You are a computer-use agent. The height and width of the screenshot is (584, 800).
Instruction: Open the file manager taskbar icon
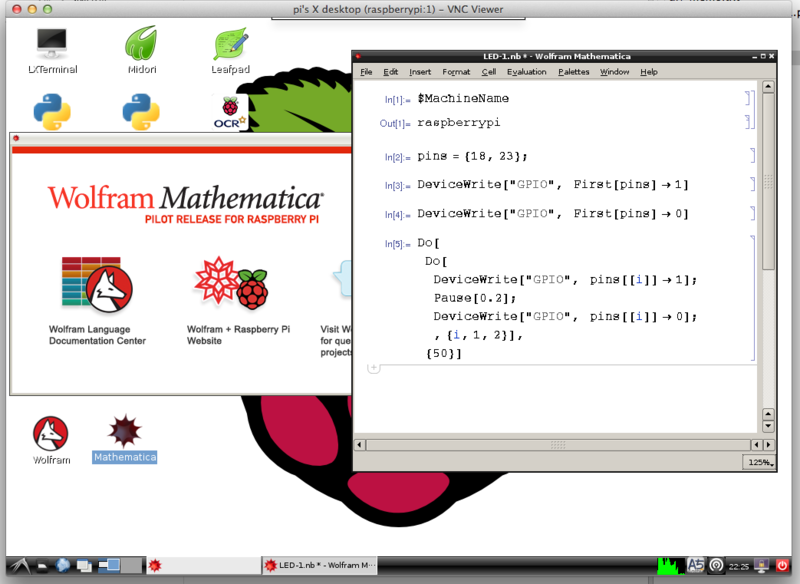point(43,566)
